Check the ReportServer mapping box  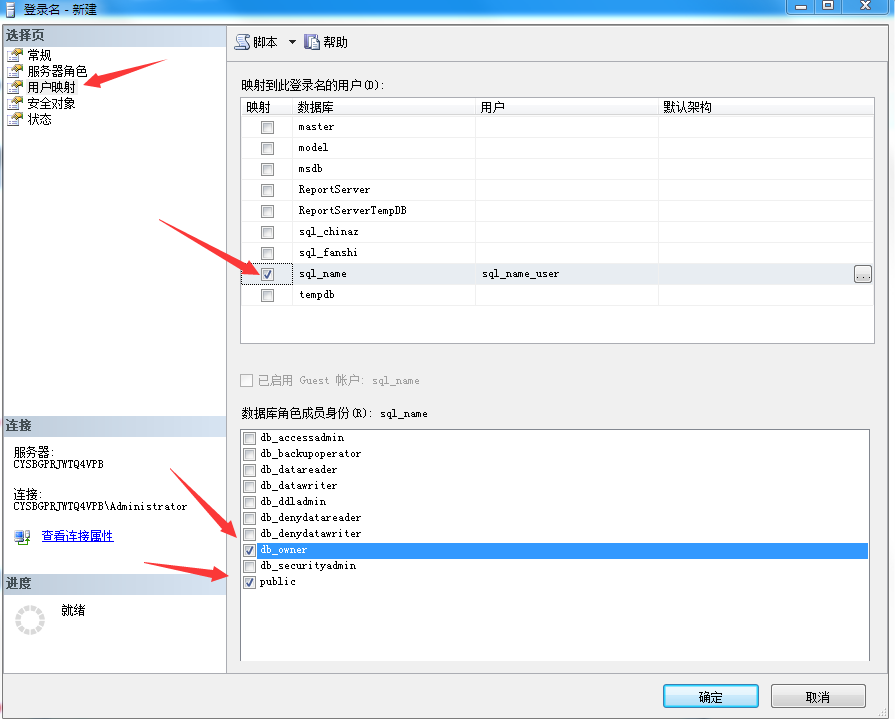click(x=267, y=190)
